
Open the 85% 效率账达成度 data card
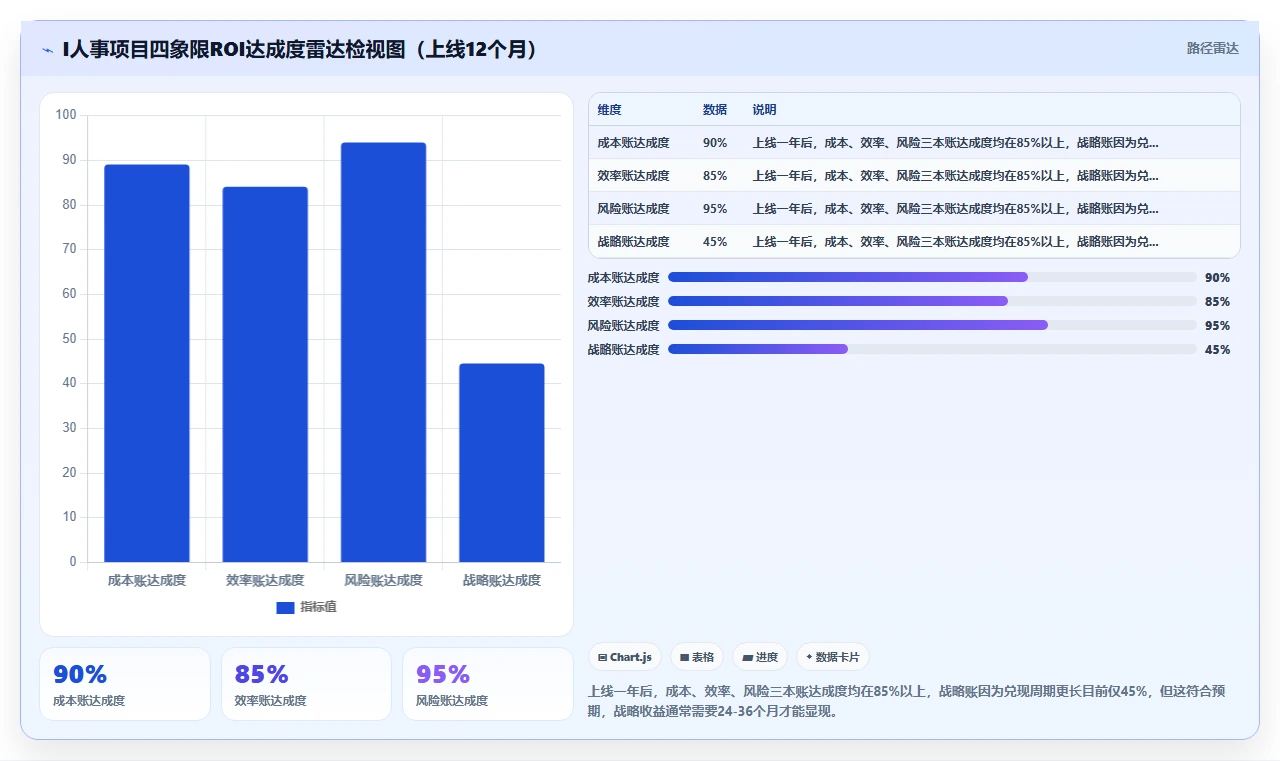pyautogui.click(x=306, y=684)
